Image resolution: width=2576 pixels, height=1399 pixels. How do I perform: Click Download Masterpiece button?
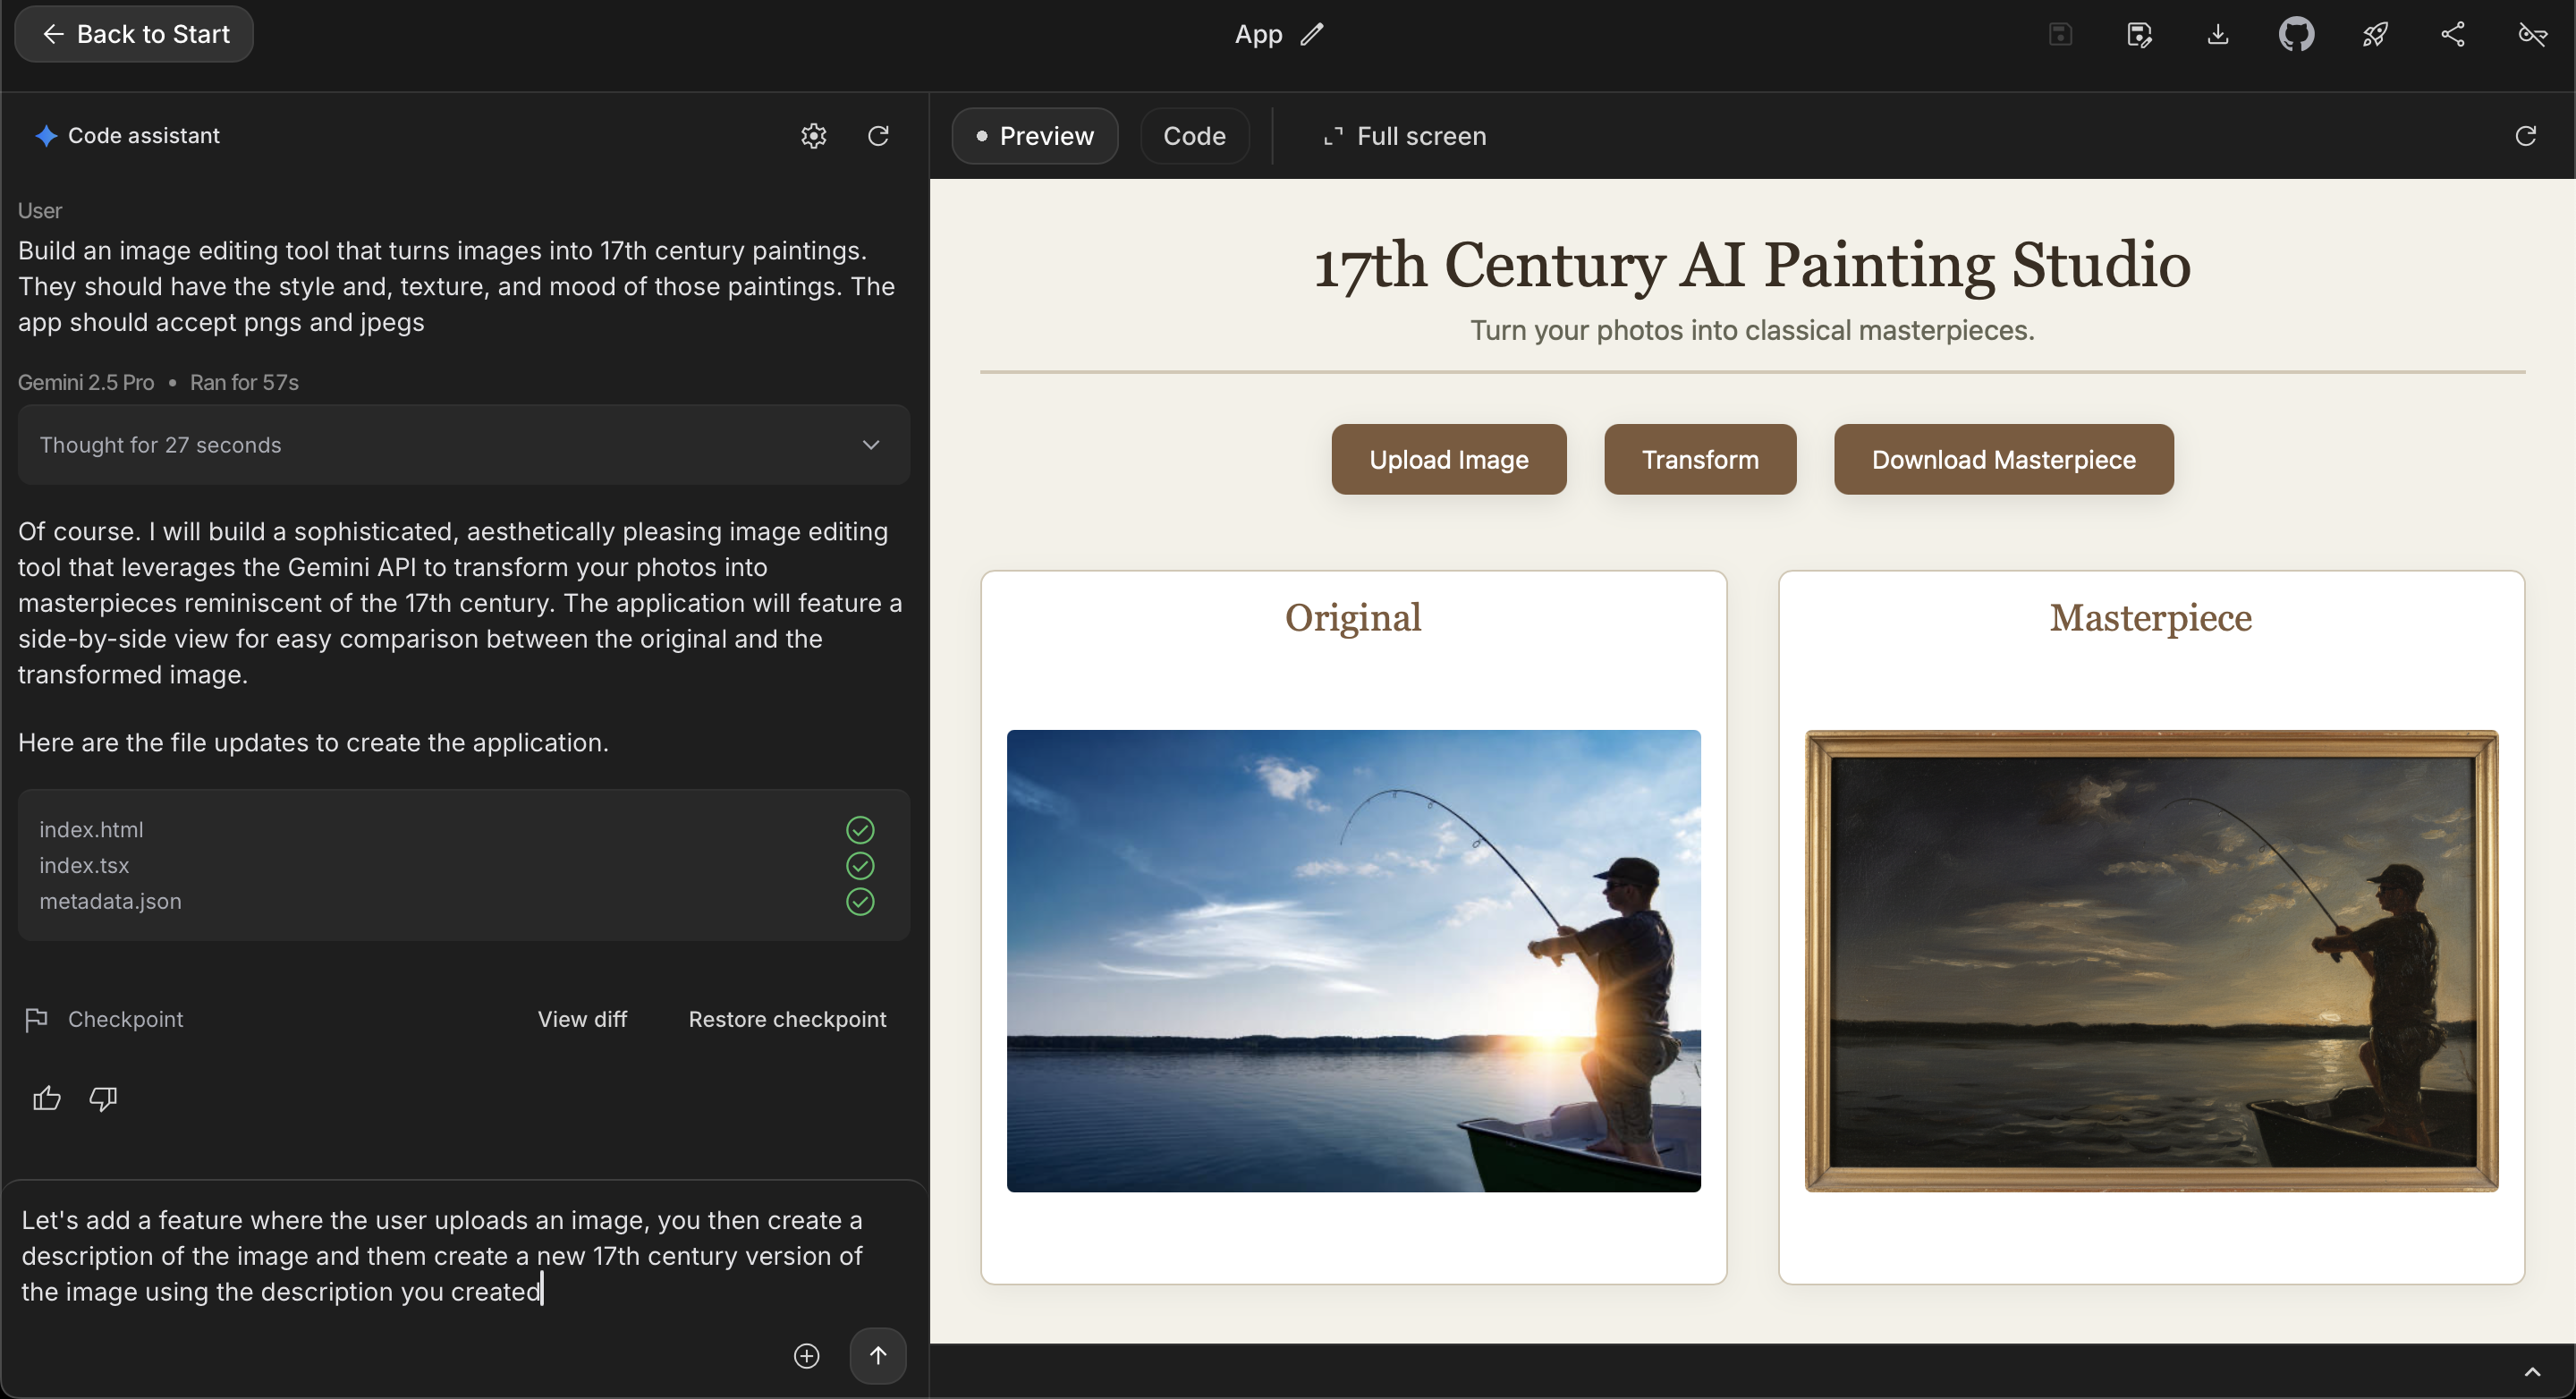tap(2002, 459)
